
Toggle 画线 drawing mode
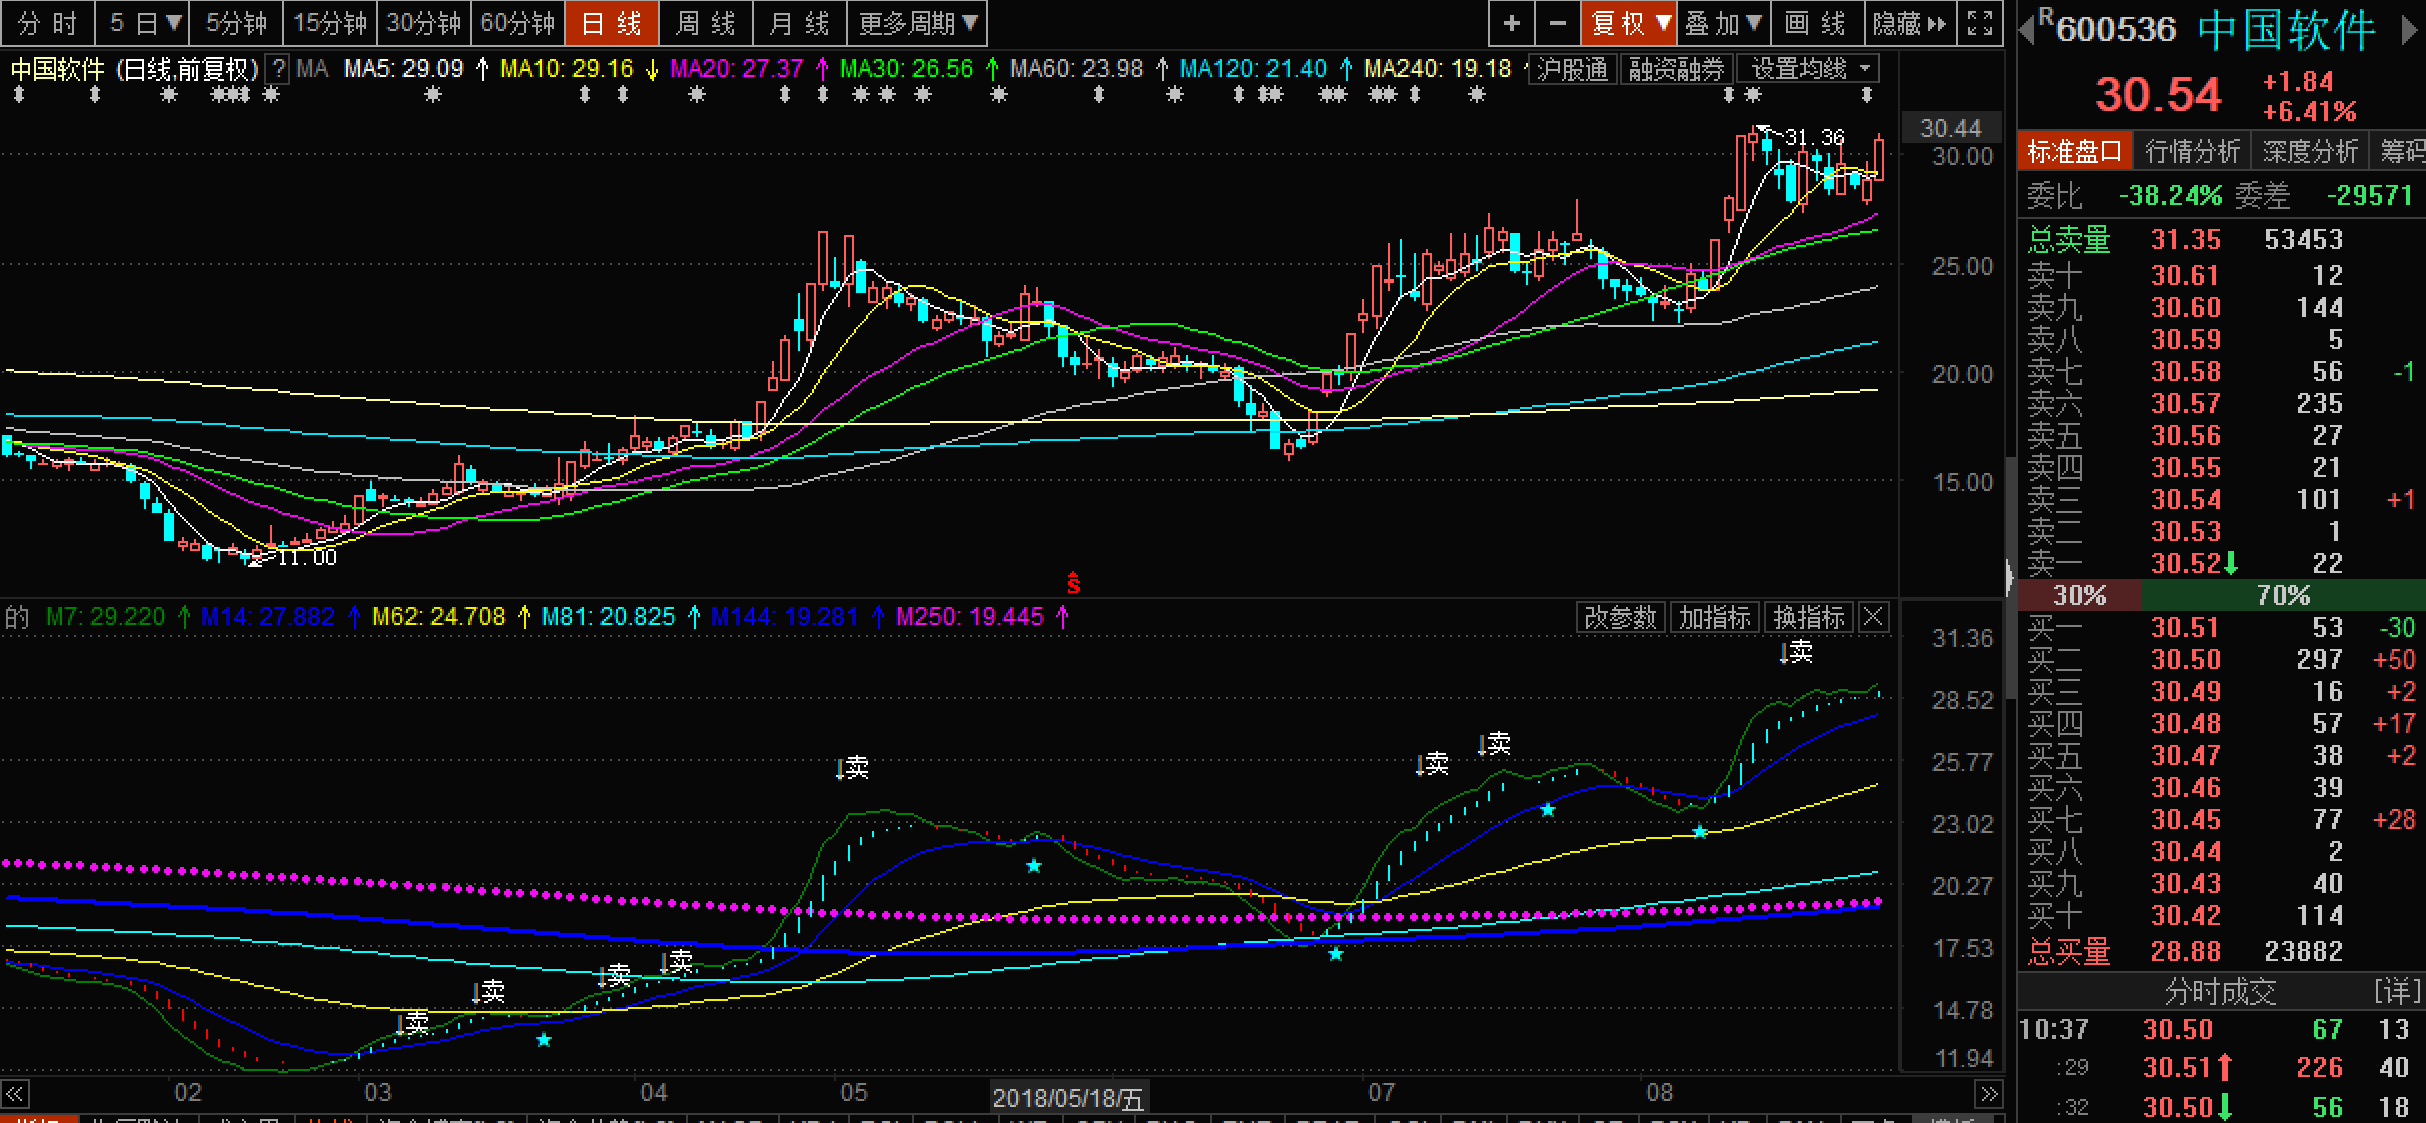pyautogui.click(x=1815, y=23)
